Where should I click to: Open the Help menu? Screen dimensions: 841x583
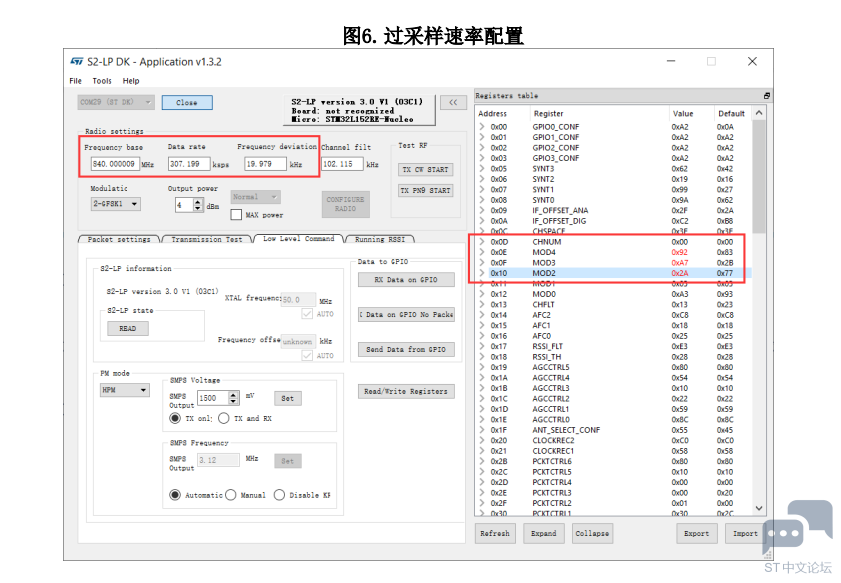131,81
